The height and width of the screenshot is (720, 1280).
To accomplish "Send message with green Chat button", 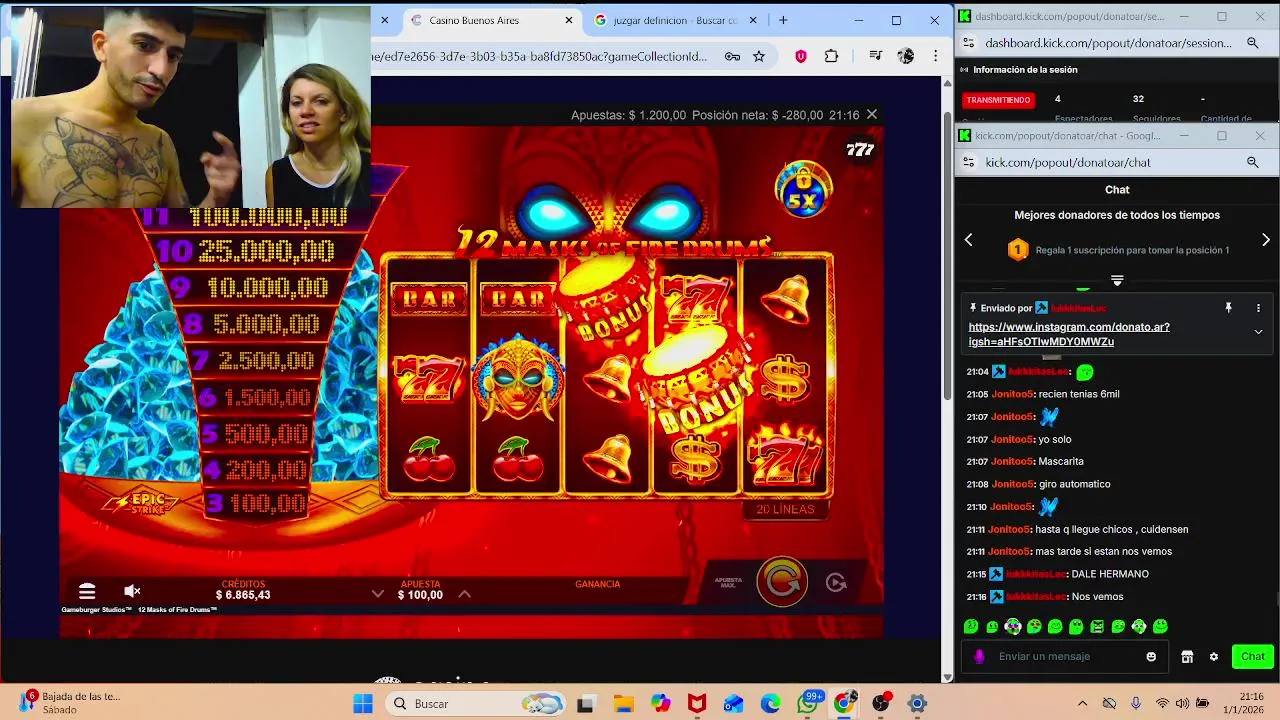I will coord(1253,656).
